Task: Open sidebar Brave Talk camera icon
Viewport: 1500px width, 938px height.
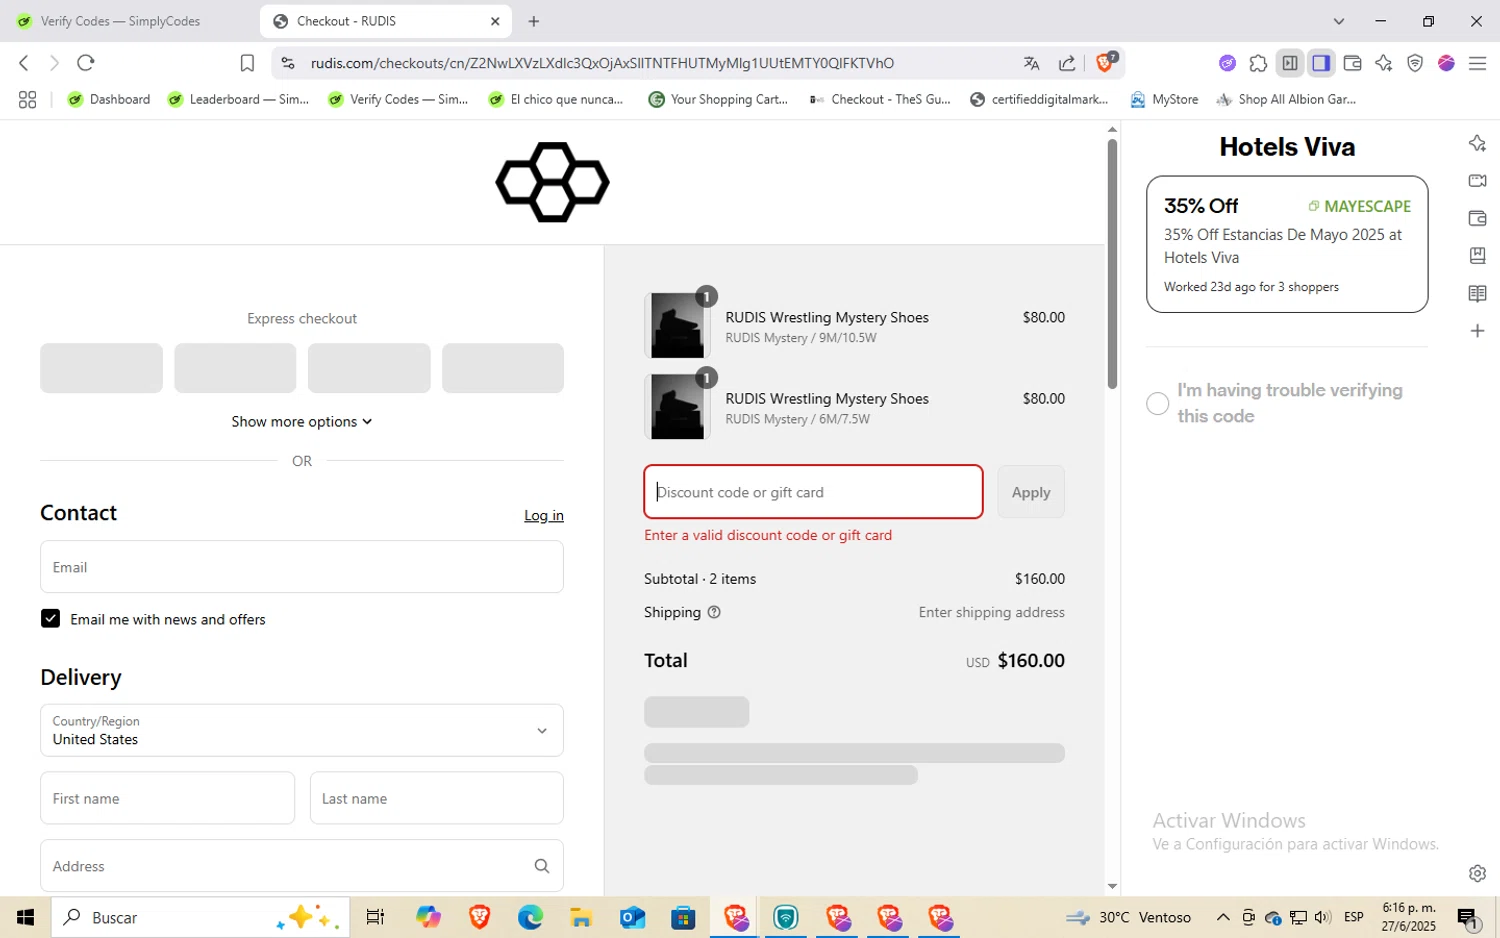Action: click(x=1477, y=181)
